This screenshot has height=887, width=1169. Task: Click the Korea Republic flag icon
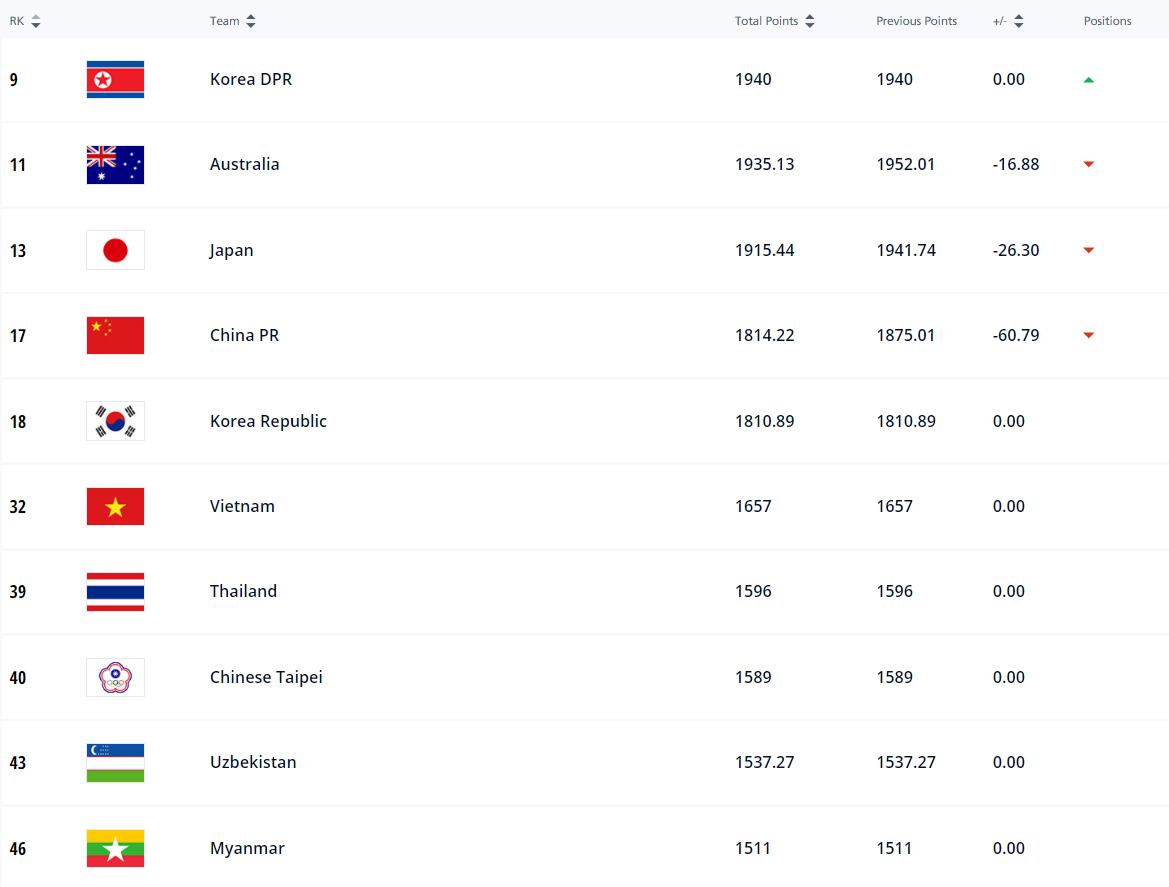(115, 421)
